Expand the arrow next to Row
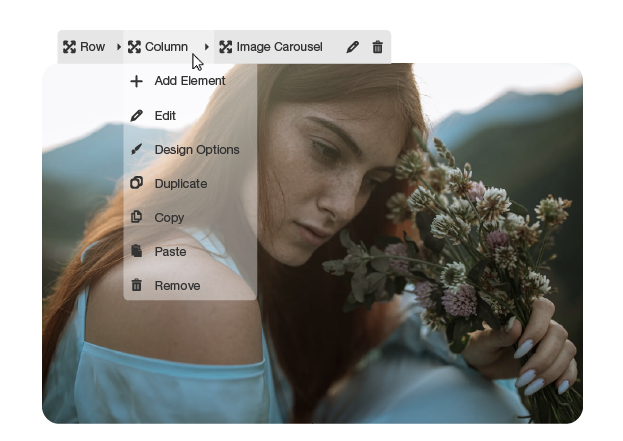This screenshot has width=623, height=441. pos(119,47)
